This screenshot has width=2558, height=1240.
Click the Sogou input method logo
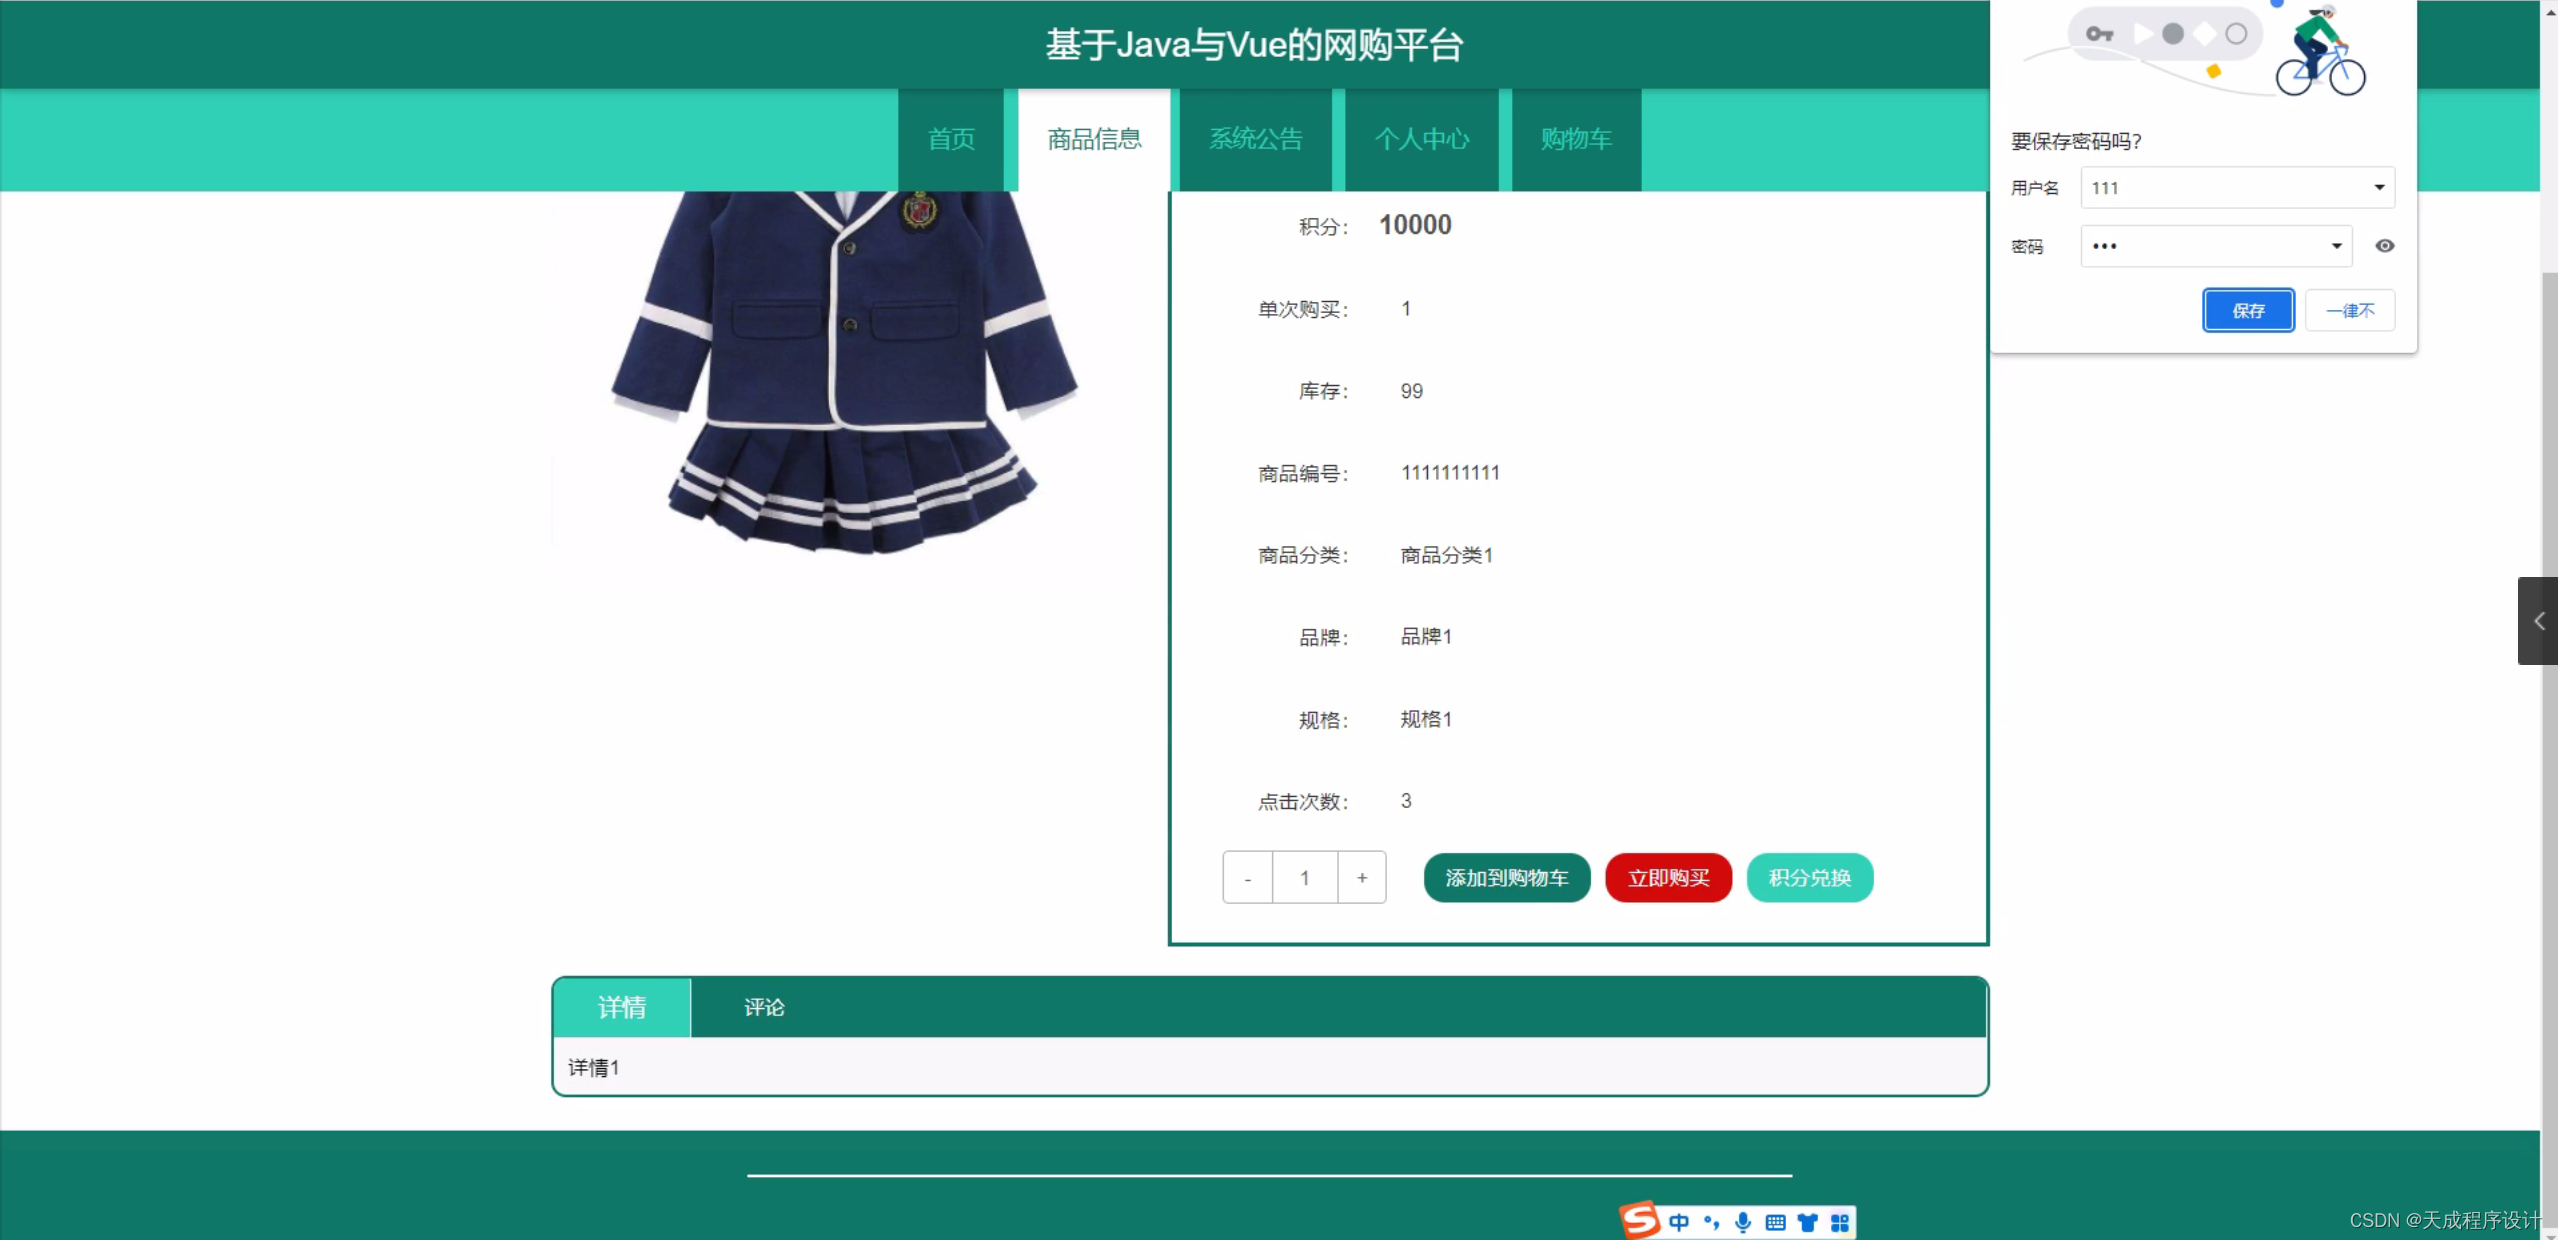(x=1640, y=1221)
